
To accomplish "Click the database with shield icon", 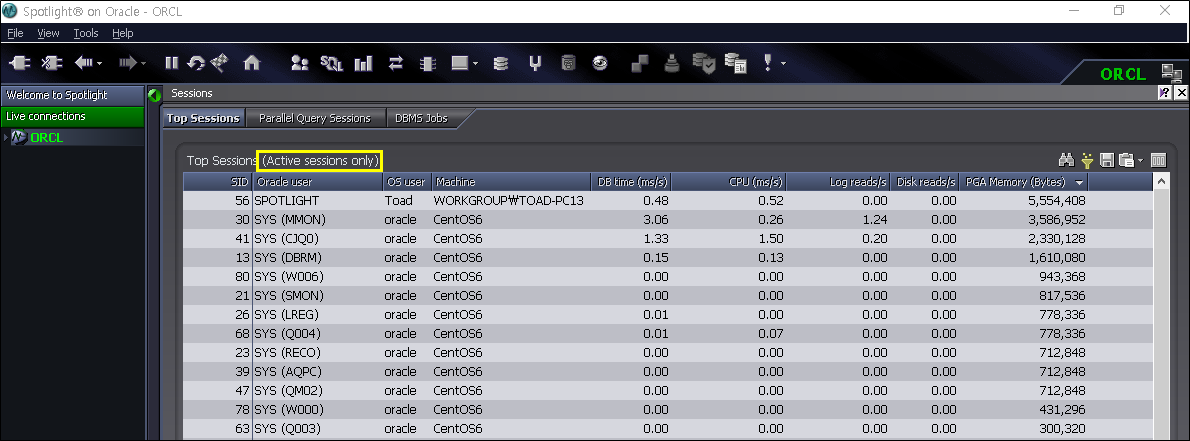I will point(704,64).
